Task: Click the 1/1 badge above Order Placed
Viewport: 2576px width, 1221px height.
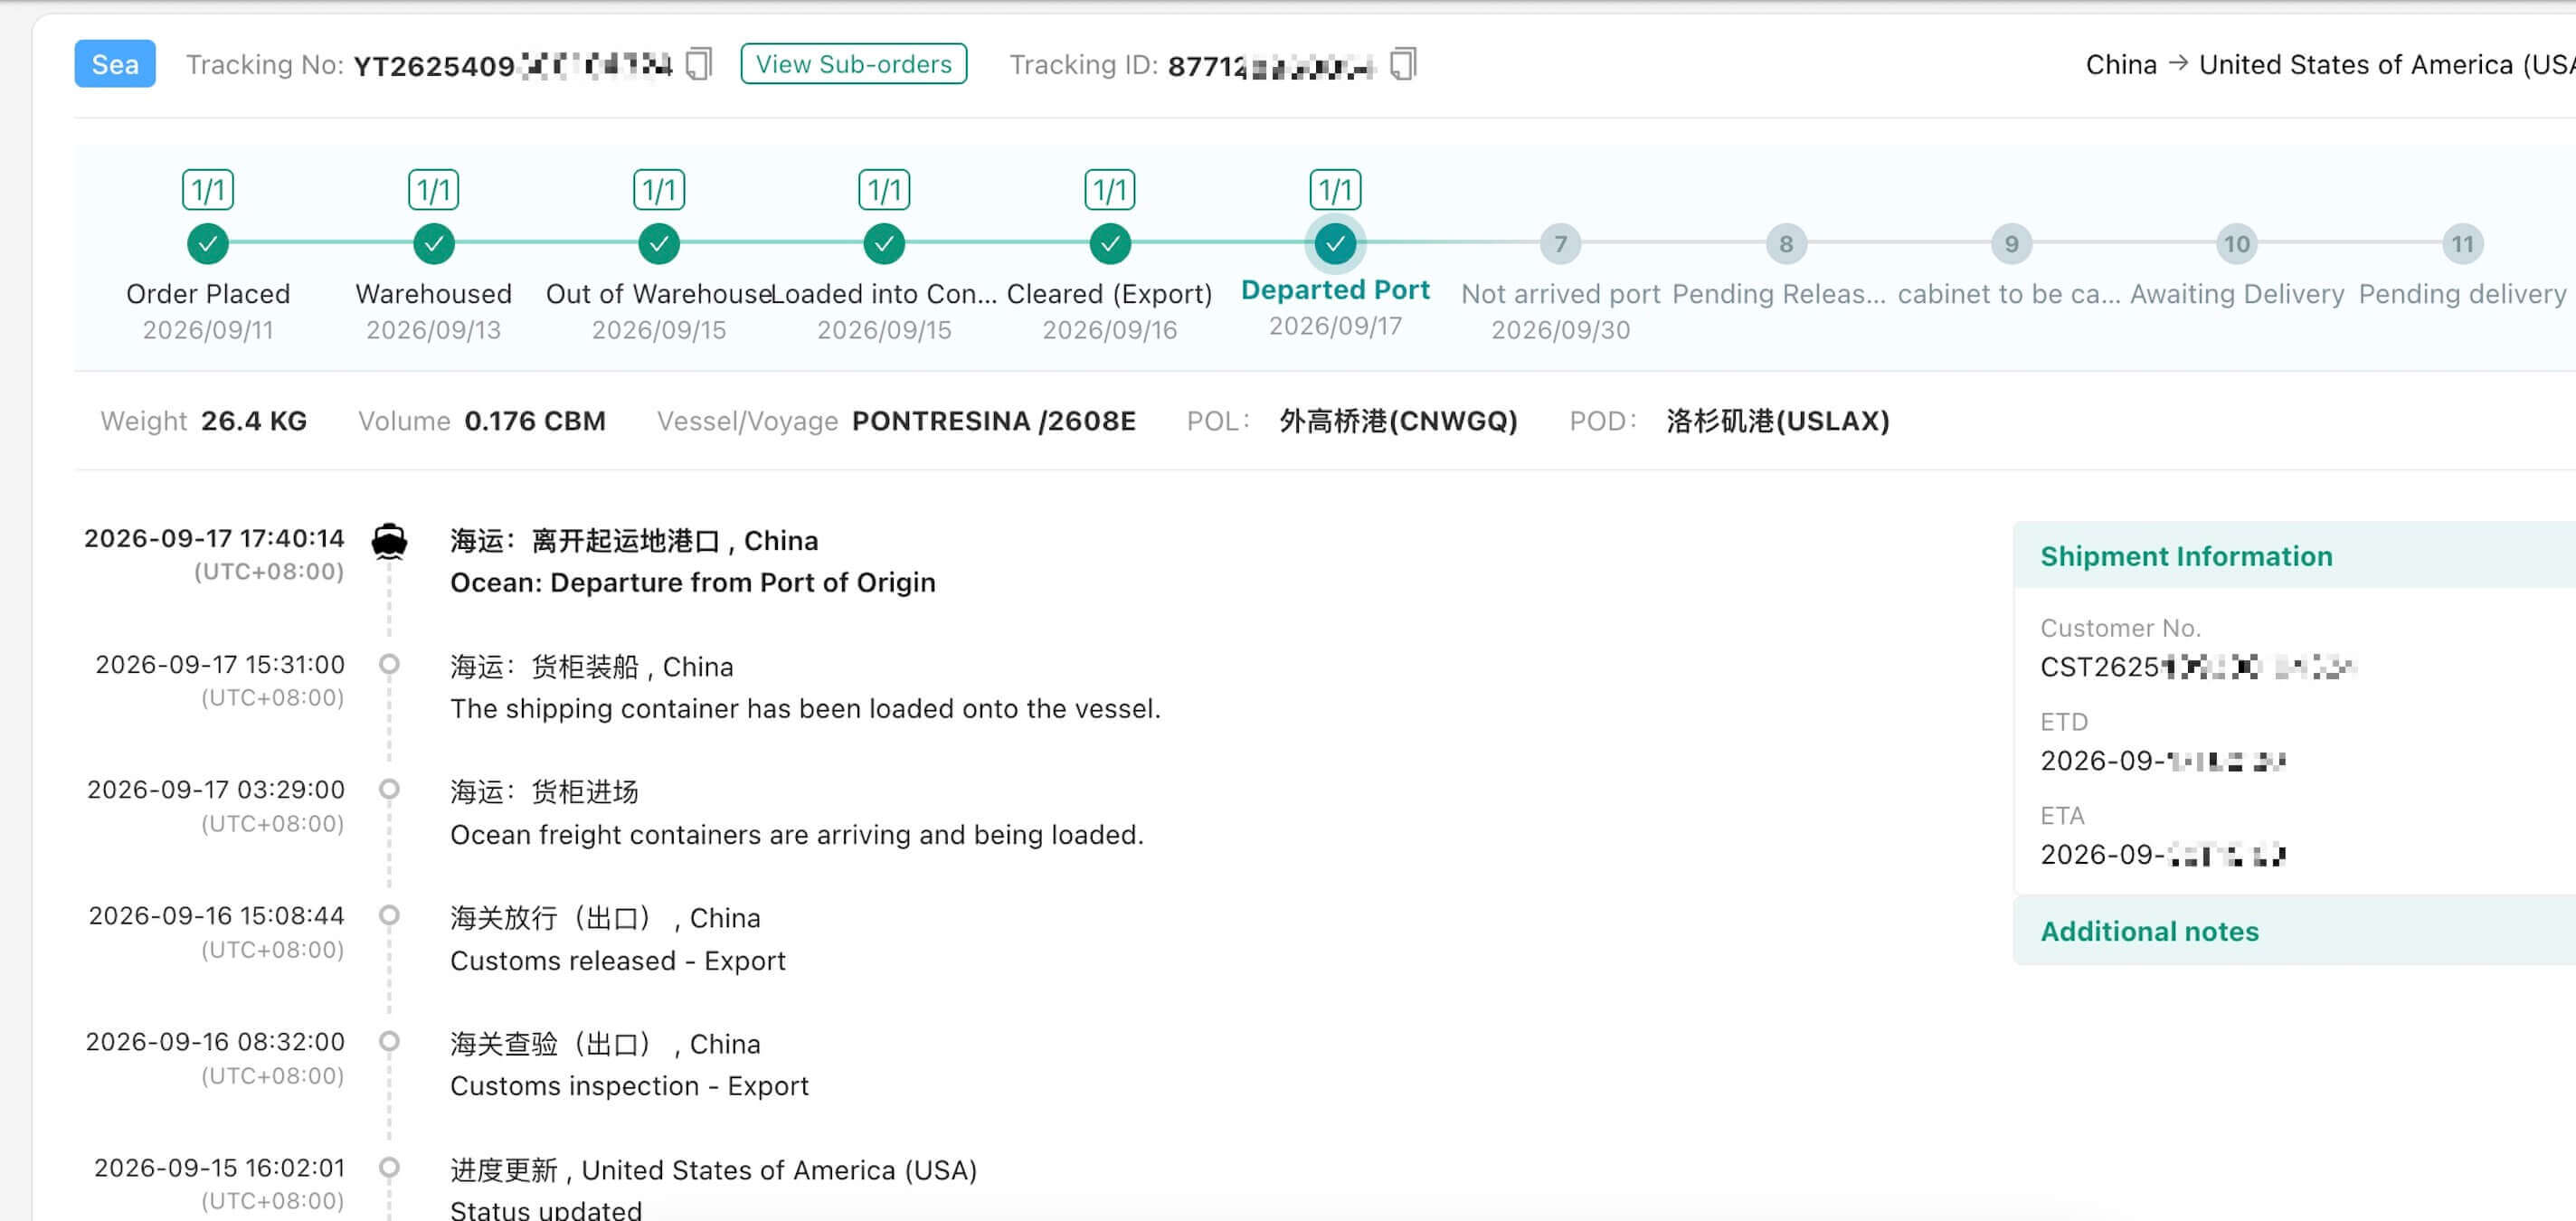Action: [208, 190]
